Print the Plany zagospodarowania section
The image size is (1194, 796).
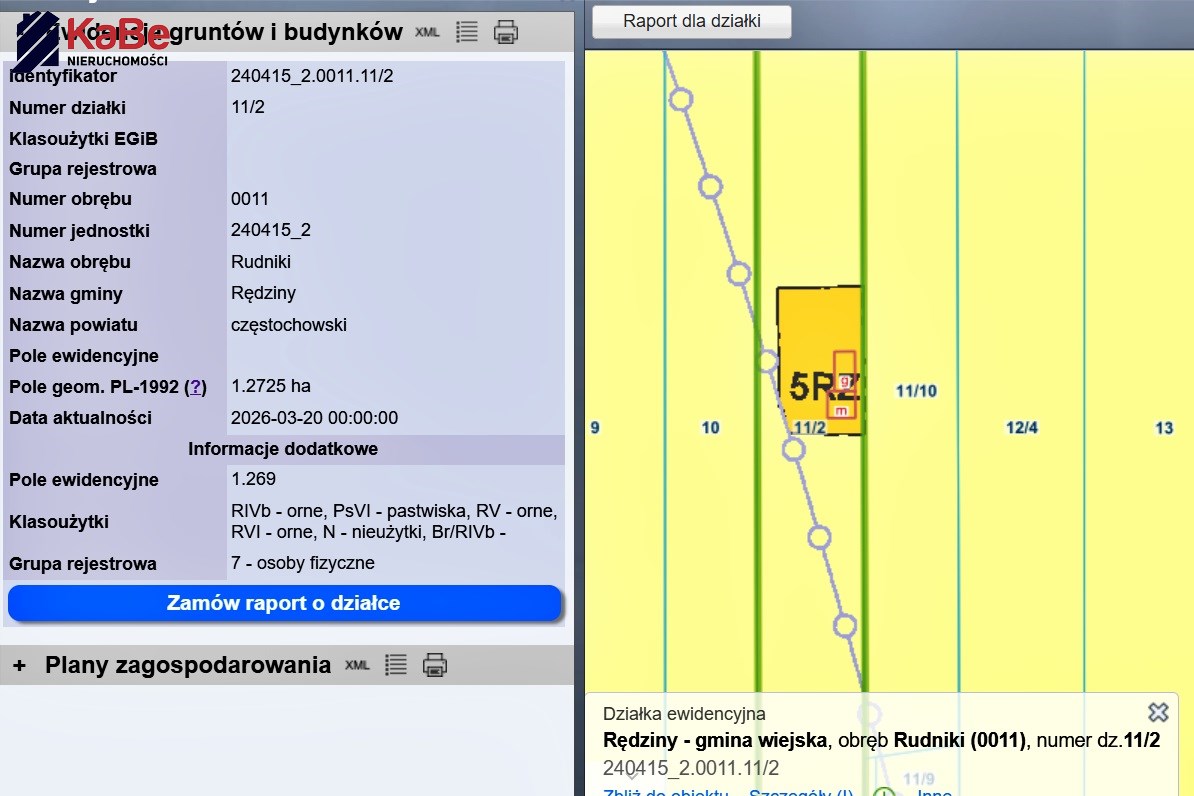pyautogui.click(x=434, y=665)
